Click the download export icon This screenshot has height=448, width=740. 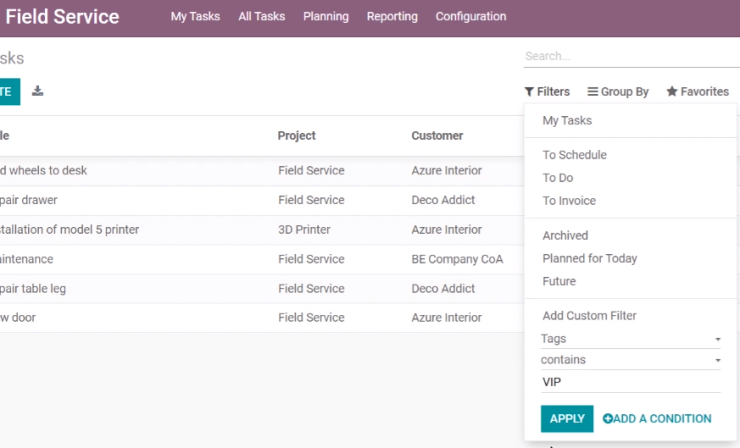tap(37, 91)
